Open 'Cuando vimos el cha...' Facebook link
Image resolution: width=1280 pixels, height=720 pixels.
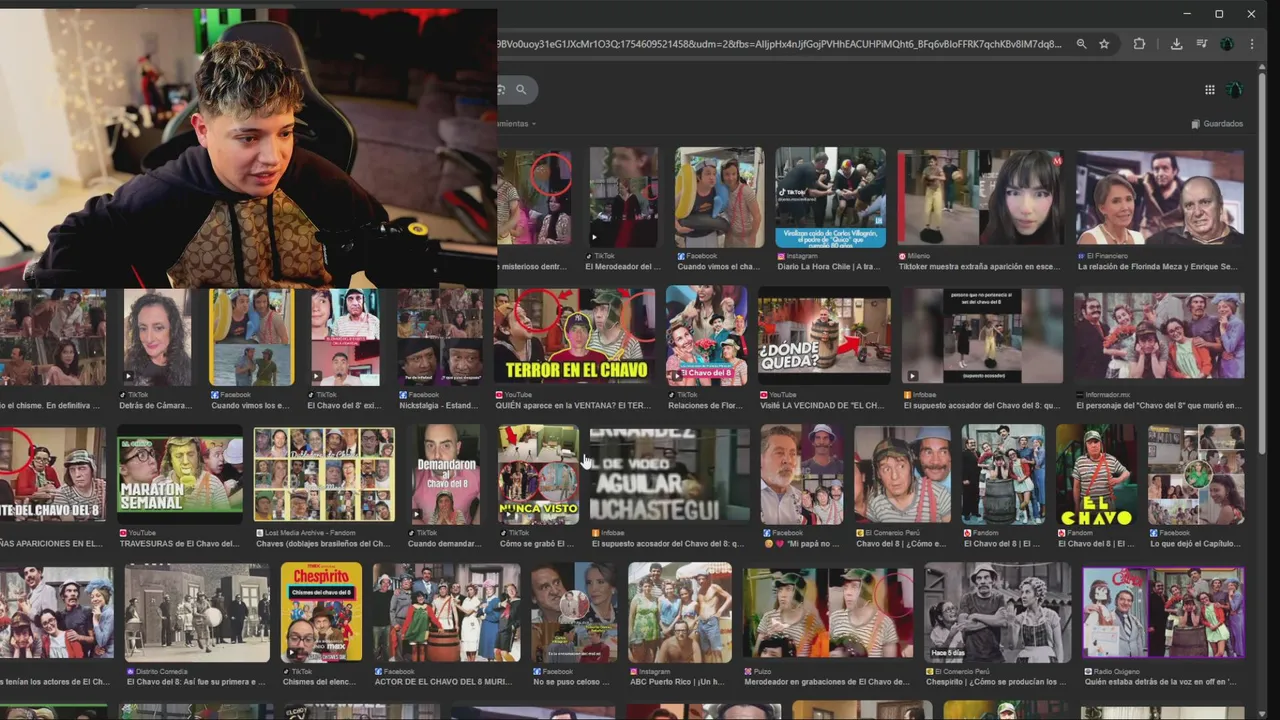point(719,267)
